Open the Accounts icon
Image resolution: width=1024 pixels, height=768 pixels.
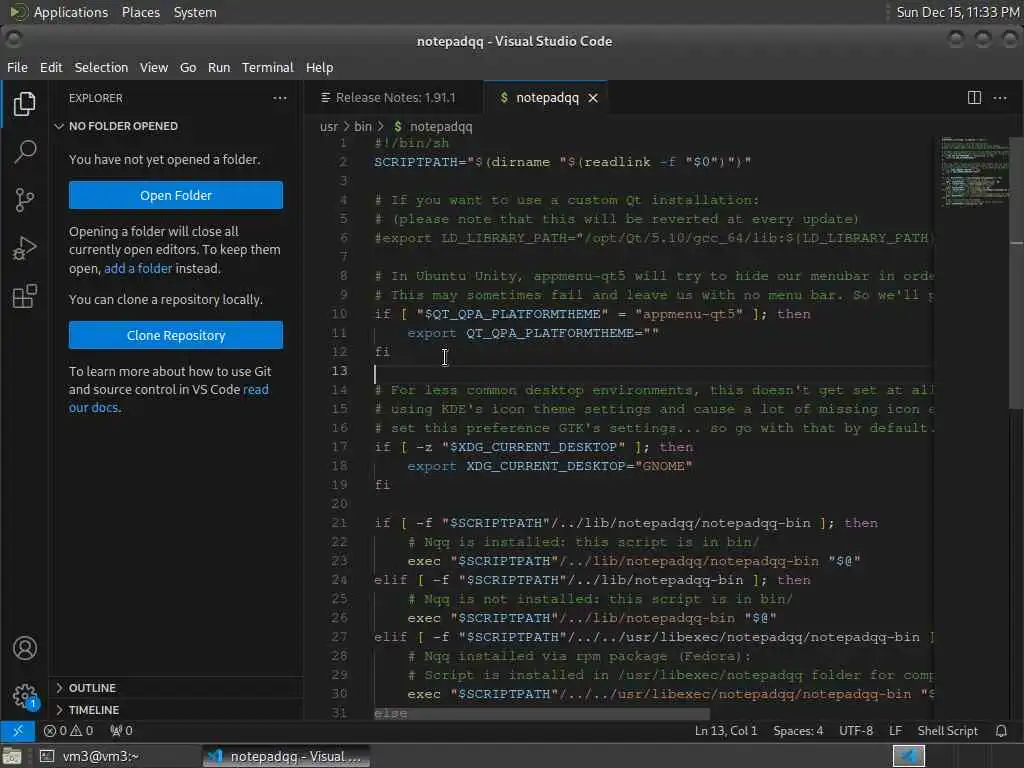(x=25, y=648)
